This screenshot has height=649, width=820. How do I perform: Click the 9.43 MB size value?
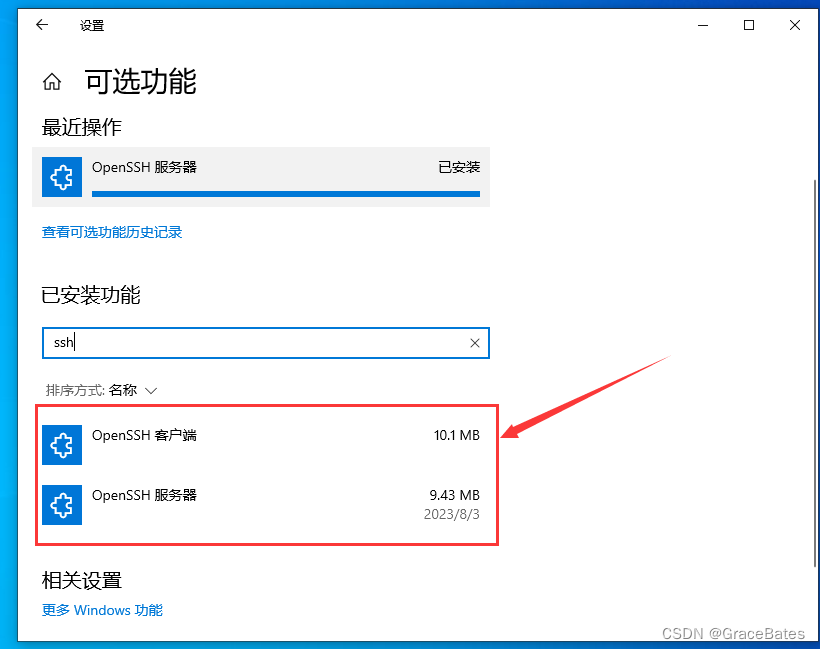(x=454, y=495)
